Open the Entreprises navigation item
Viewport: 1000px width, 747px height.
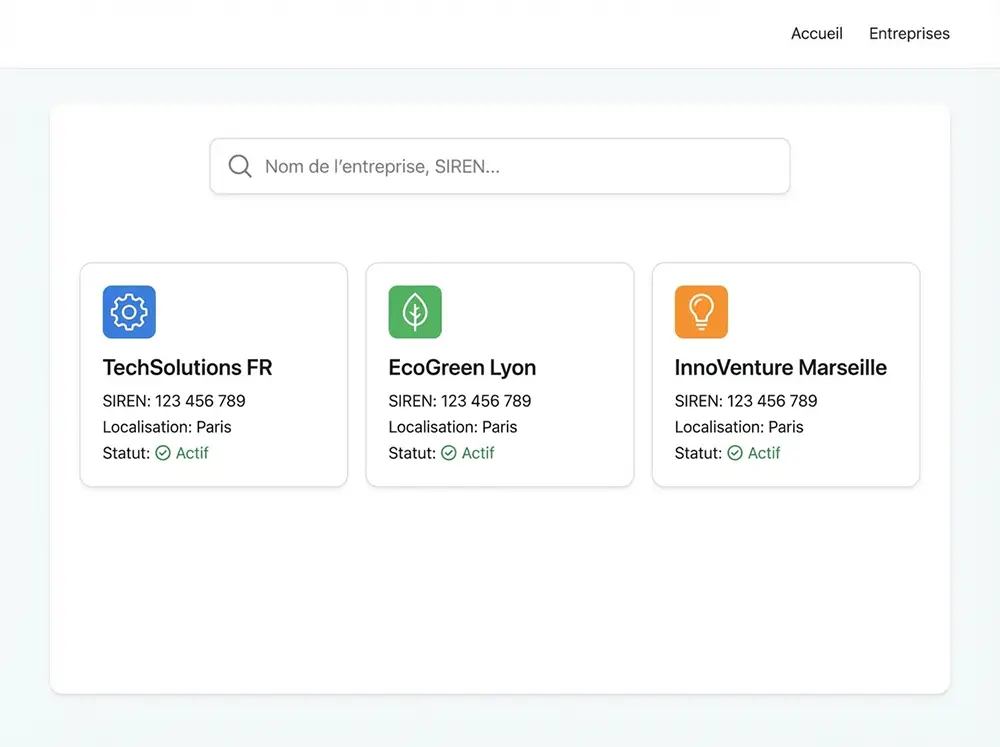(x=909, y=34)
